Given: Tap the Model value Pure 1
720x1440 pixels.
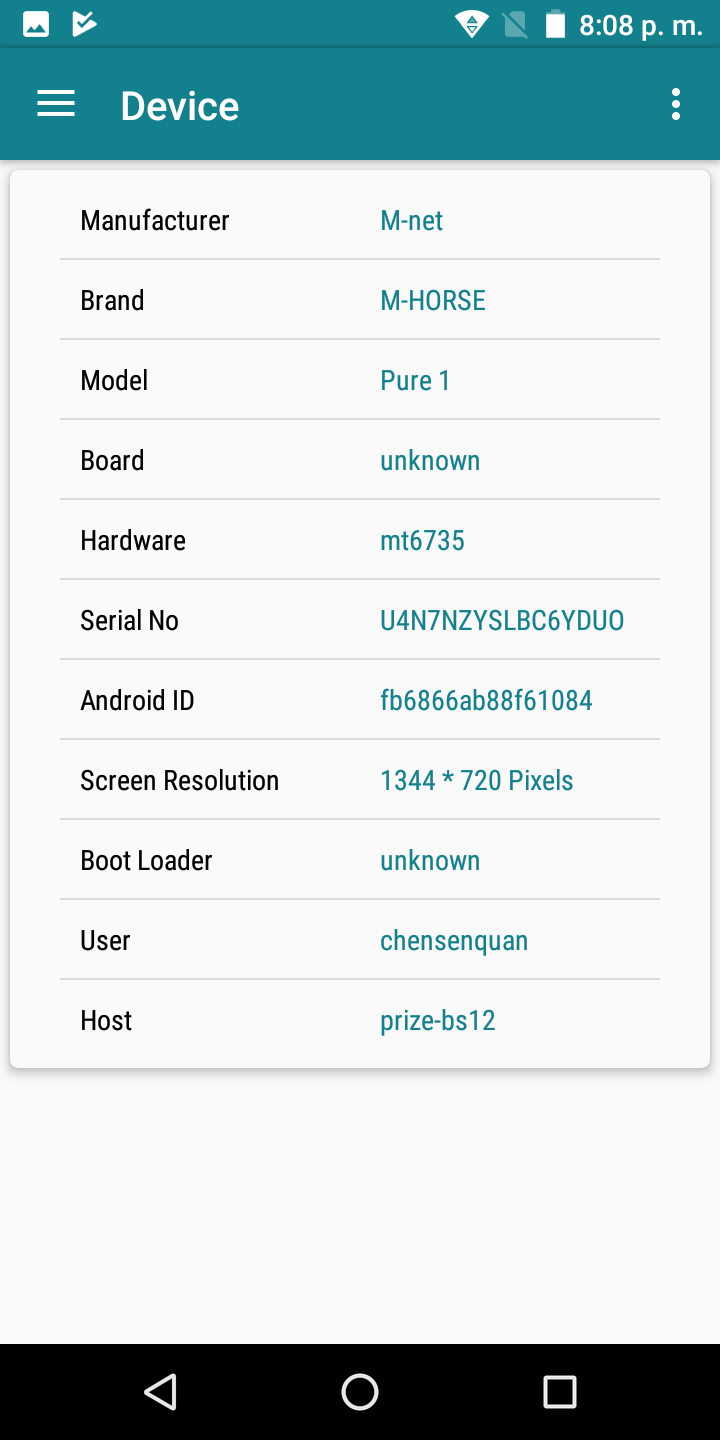Looking at the screenshot, I should pos(415,380).
